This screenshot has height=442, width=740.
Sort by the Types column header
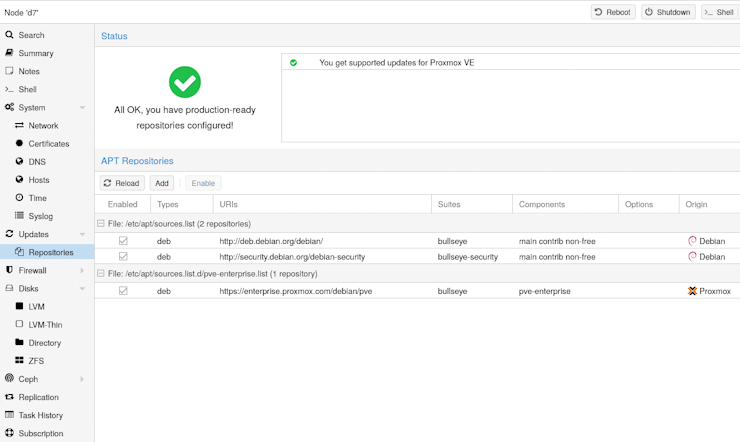(182, 204)
